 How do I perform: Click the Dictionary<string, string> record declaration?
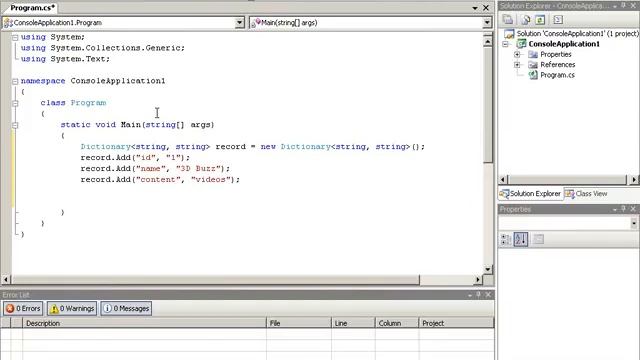(253, 147)
